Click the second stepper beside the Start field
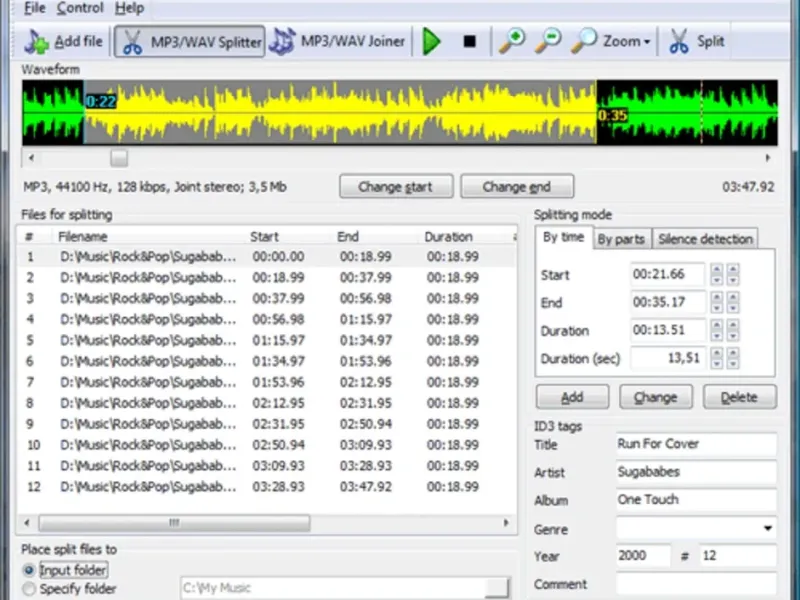Image resolution: width=800 pixels, height=600 pixels. click(733, 274)
